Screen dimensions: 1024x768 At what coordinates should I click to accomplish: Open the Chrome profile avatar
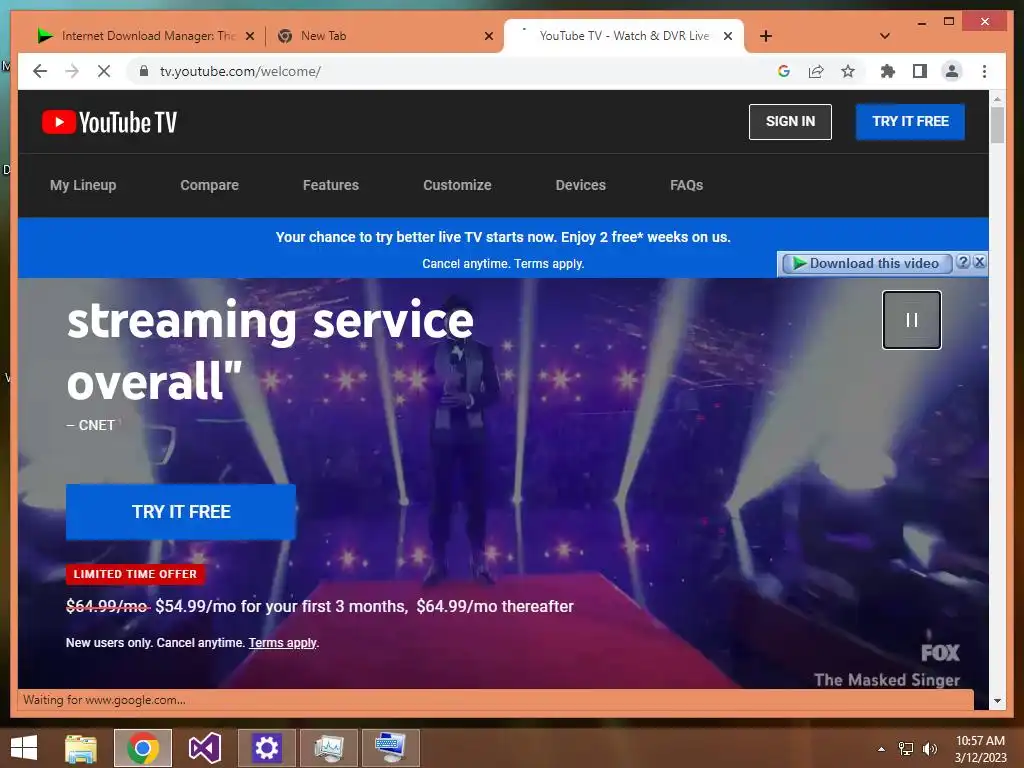952,71
